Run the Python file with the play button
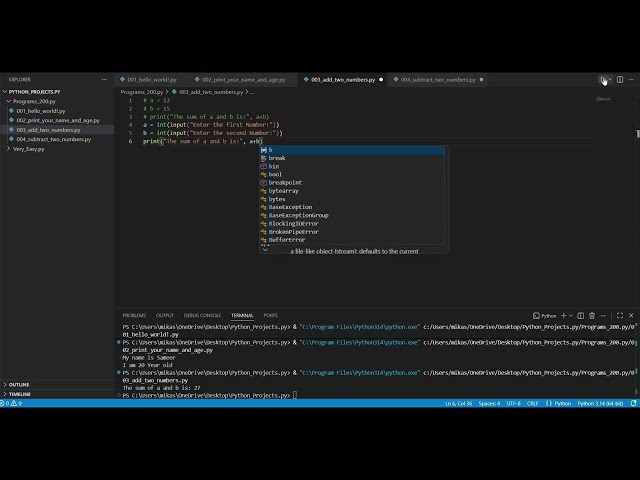 click(x=603, y=80)
